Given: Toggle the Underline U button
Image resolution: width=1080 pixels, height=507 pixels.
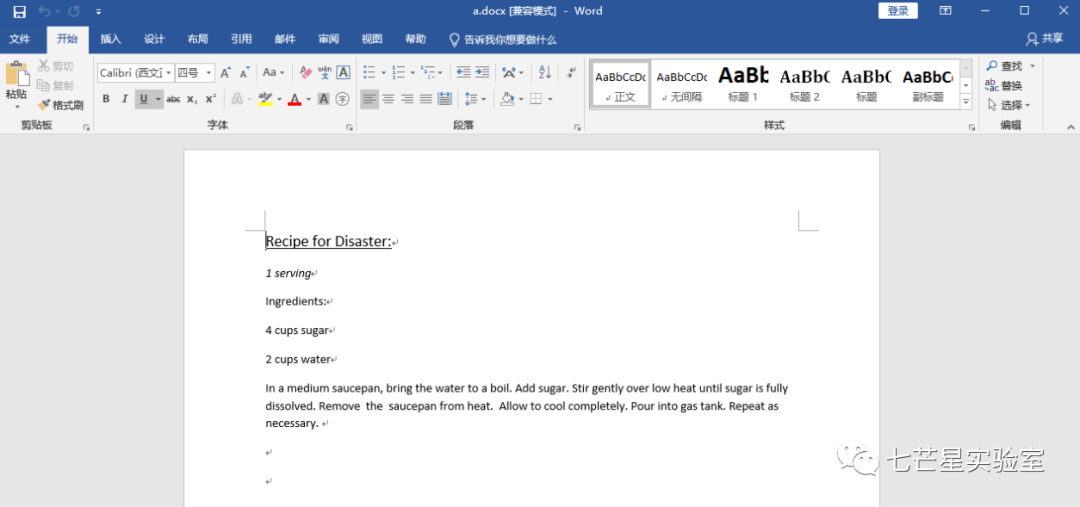Looking at the screenshot, I should pyautogui.click(x=143, y=99).
